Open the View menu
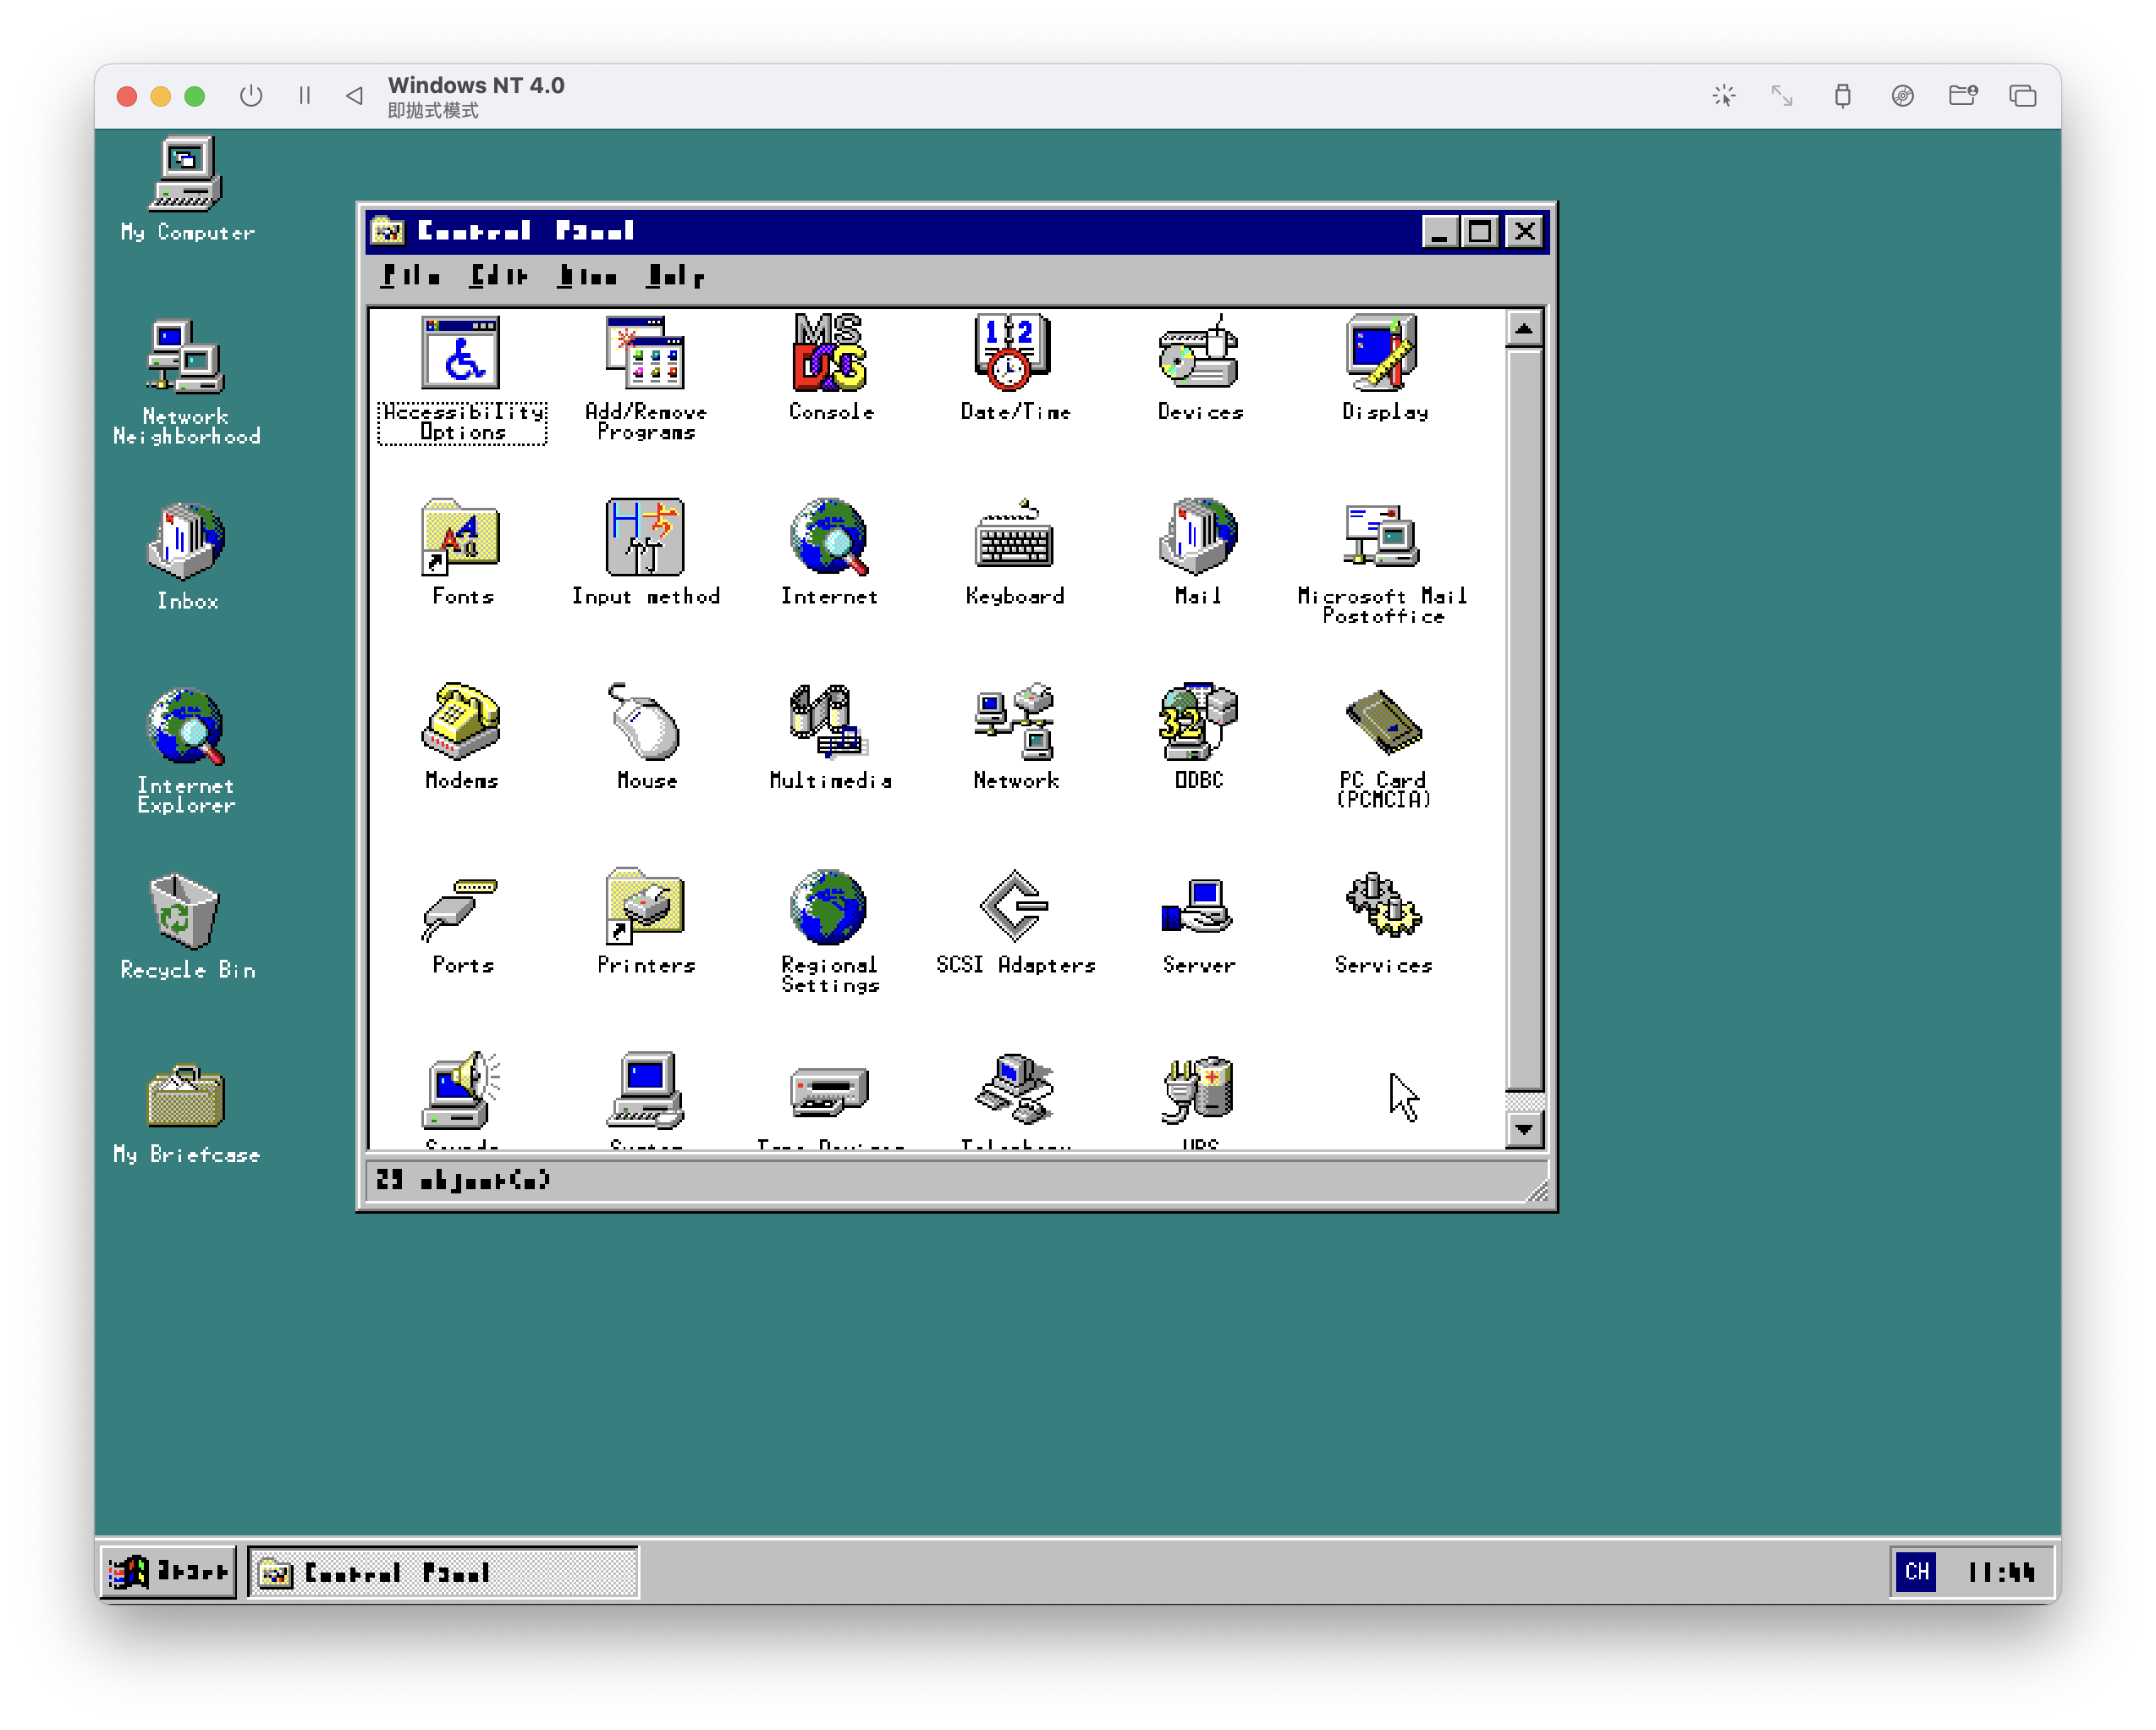 coord(586,276)
